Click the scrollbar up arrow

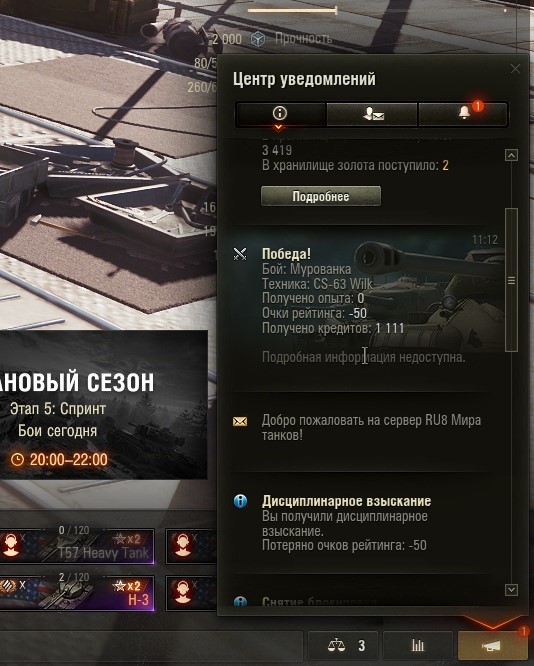point(511,155)
